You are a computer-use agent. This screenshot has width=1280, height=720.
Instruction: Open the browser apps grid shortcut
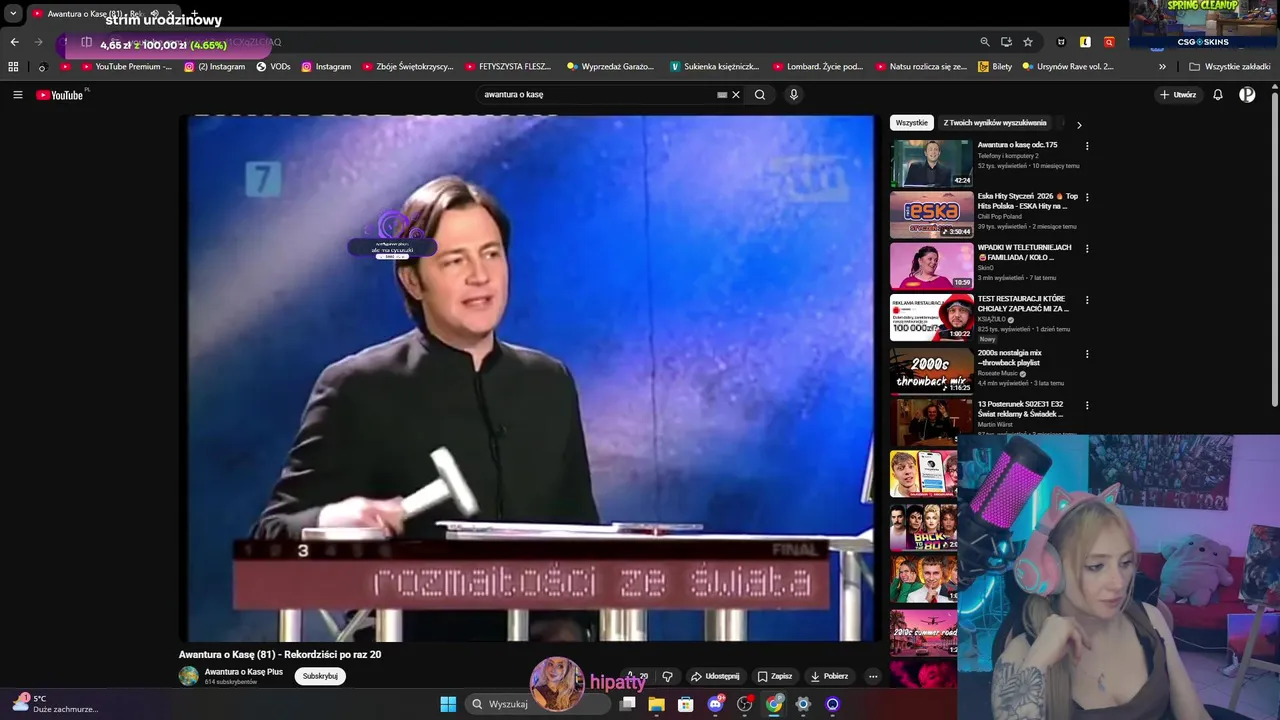13,67
